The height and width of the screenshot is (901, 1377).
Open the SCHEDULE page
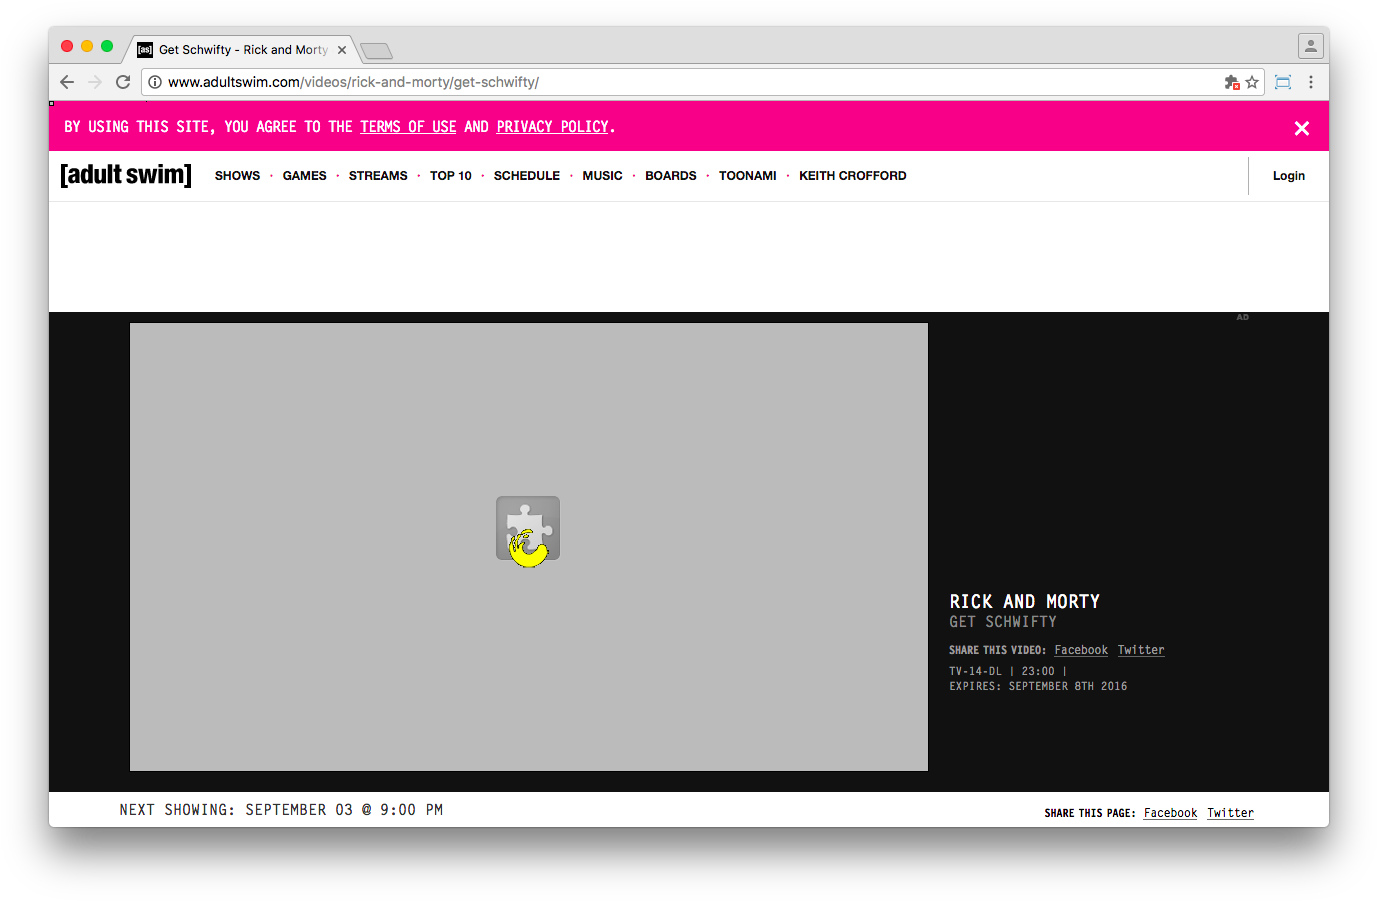[527, 176]
